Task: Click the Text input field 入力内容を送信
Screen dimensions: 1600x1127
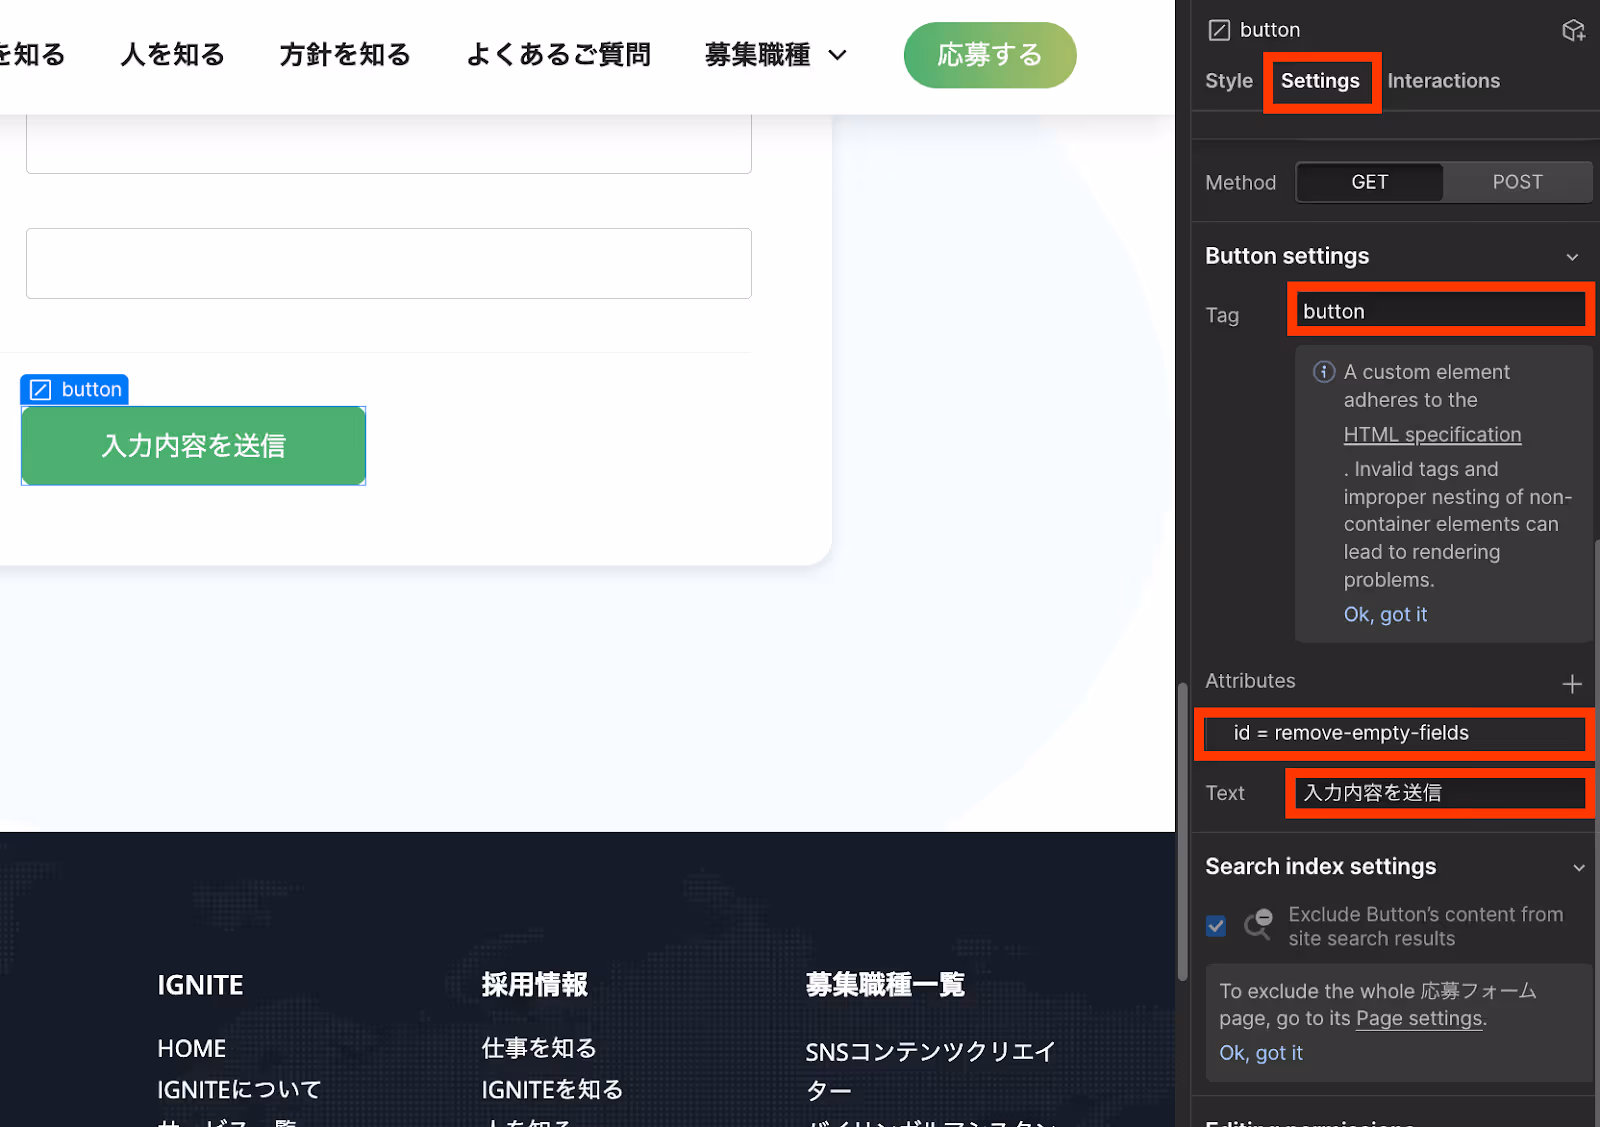Action: click(1440, 793)
